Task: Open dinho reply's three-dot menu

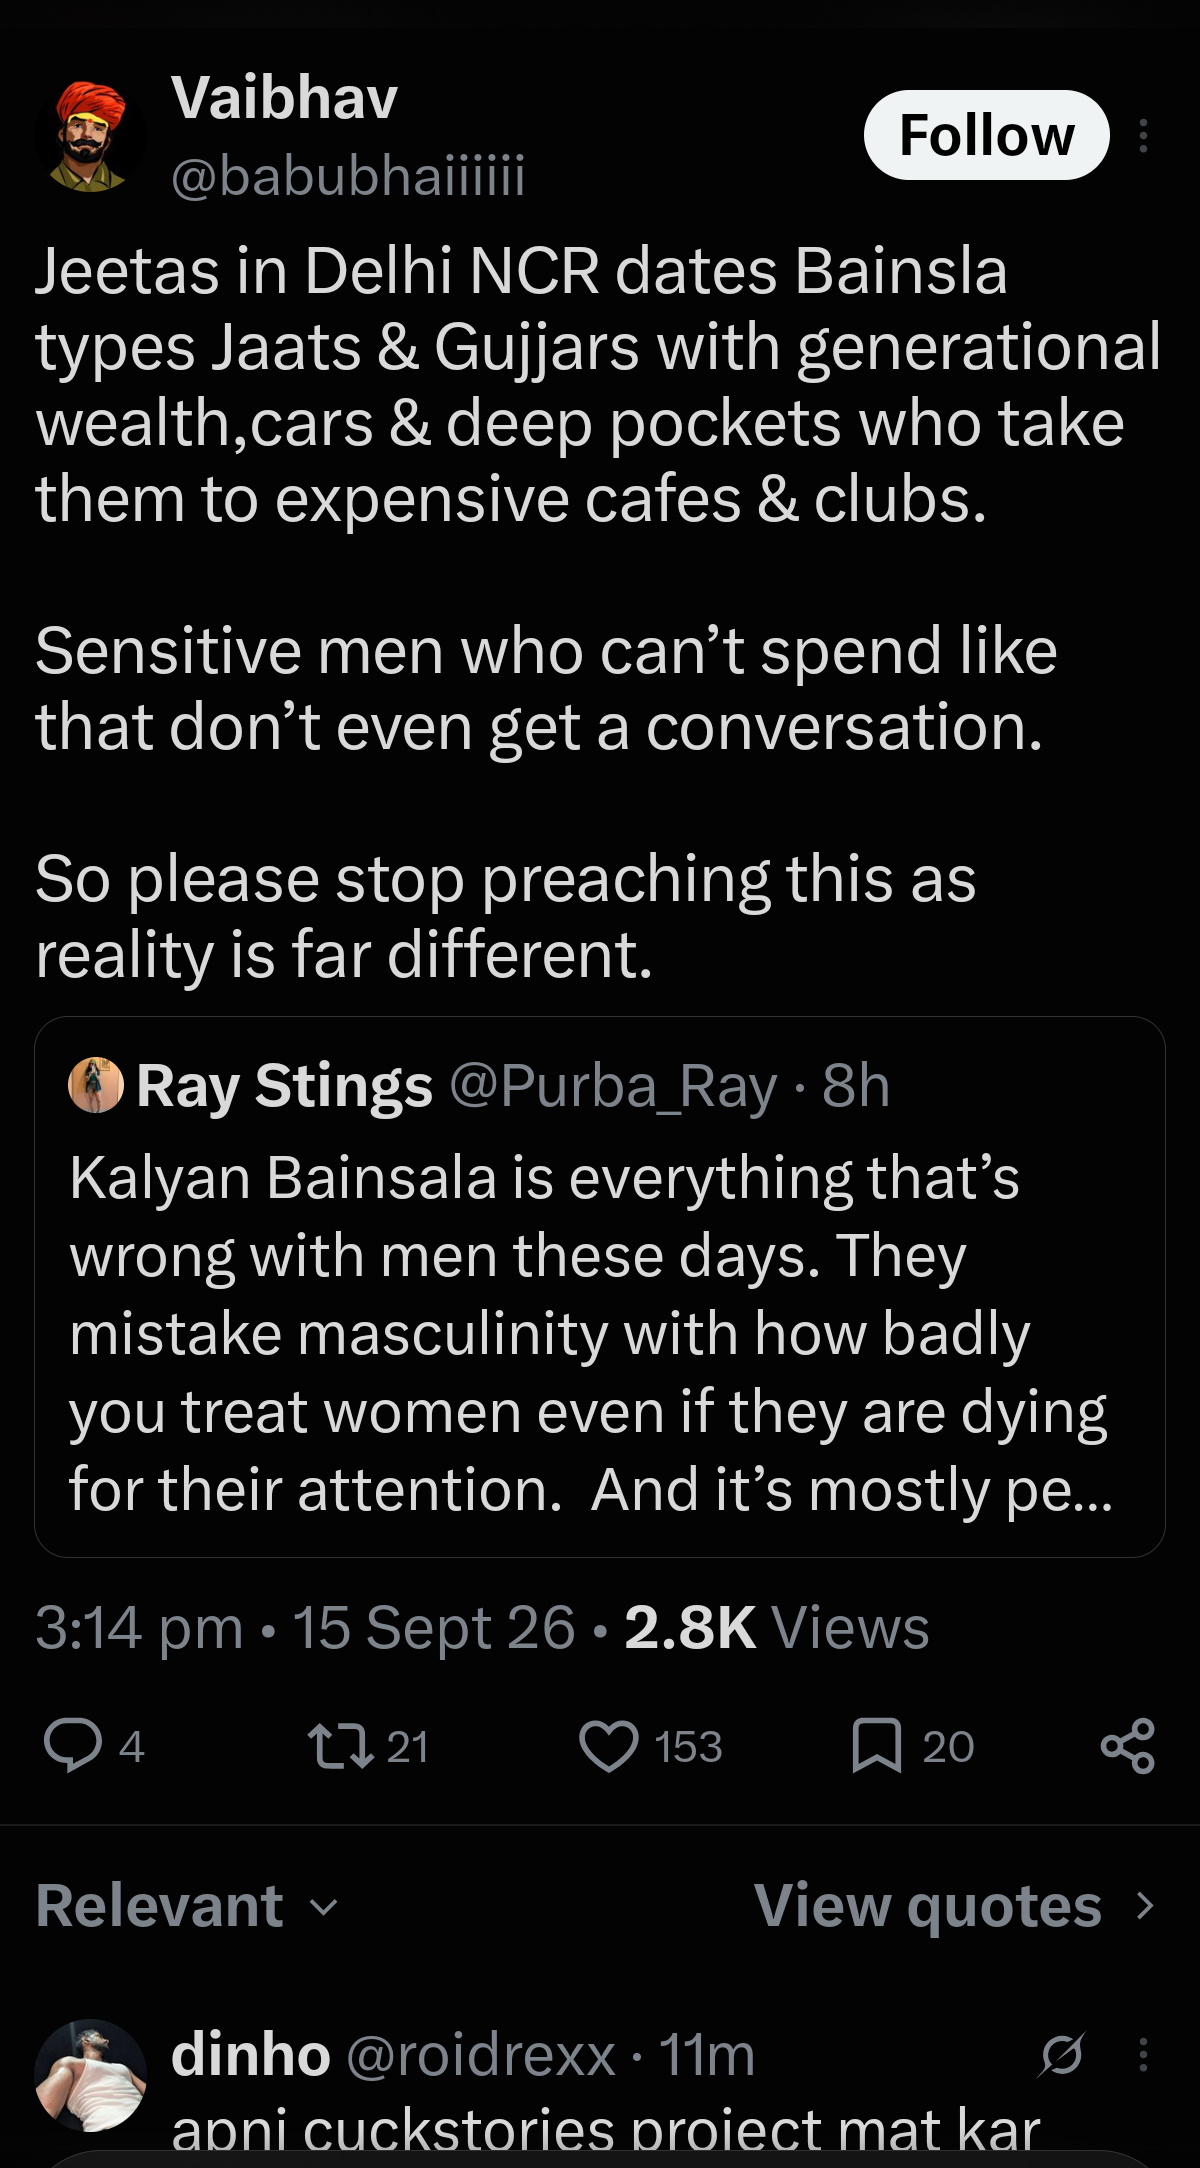Action: pyautogui.click(x=1143, y=2055)
